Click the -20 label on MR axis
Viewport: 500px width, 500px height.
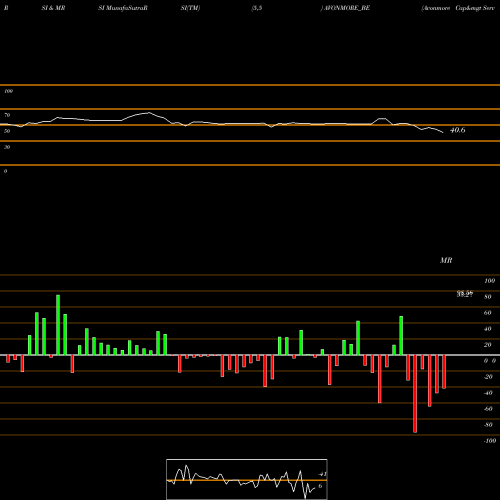pos(488,377)
